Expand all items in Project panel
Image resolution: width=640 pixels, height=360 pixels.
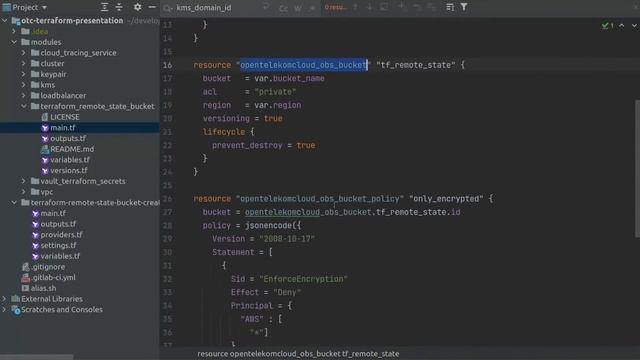104,7
